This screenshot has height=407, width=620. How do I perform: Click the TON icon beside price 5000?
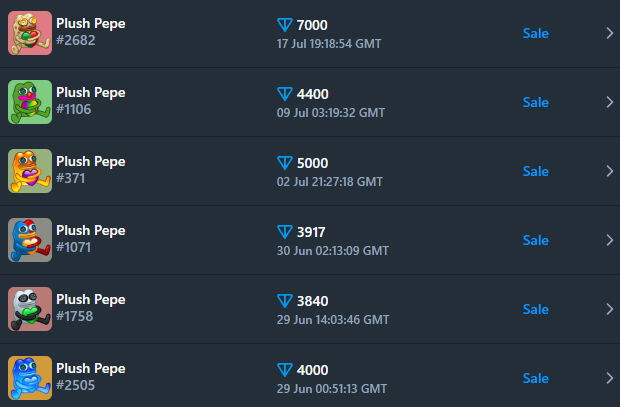pyautogui.click(x=284, y=163)
